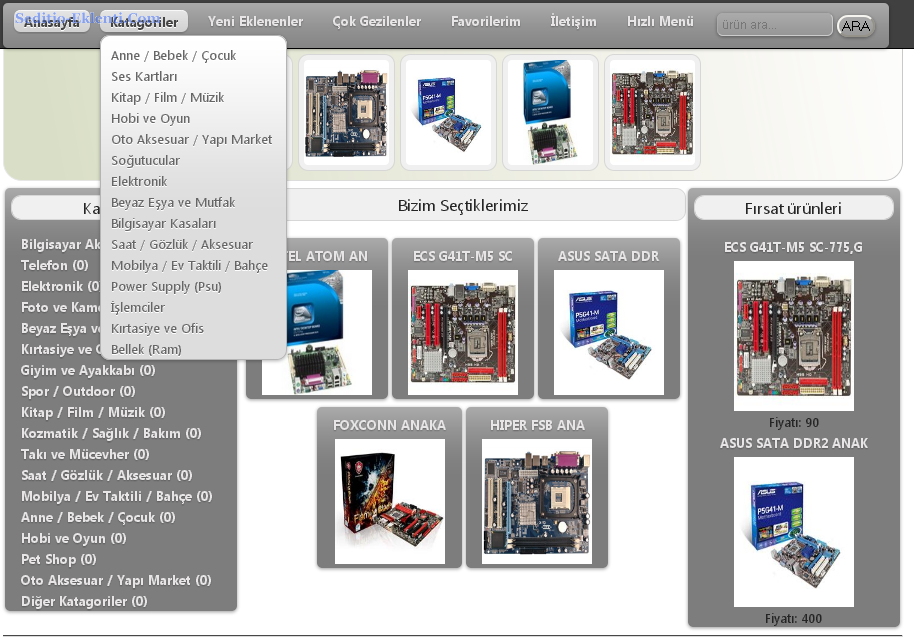Open sidebar Saat / Gözlük / Aksesuar (0)
The width and height of the screenshot is (914, 640).
coord(107,475)
